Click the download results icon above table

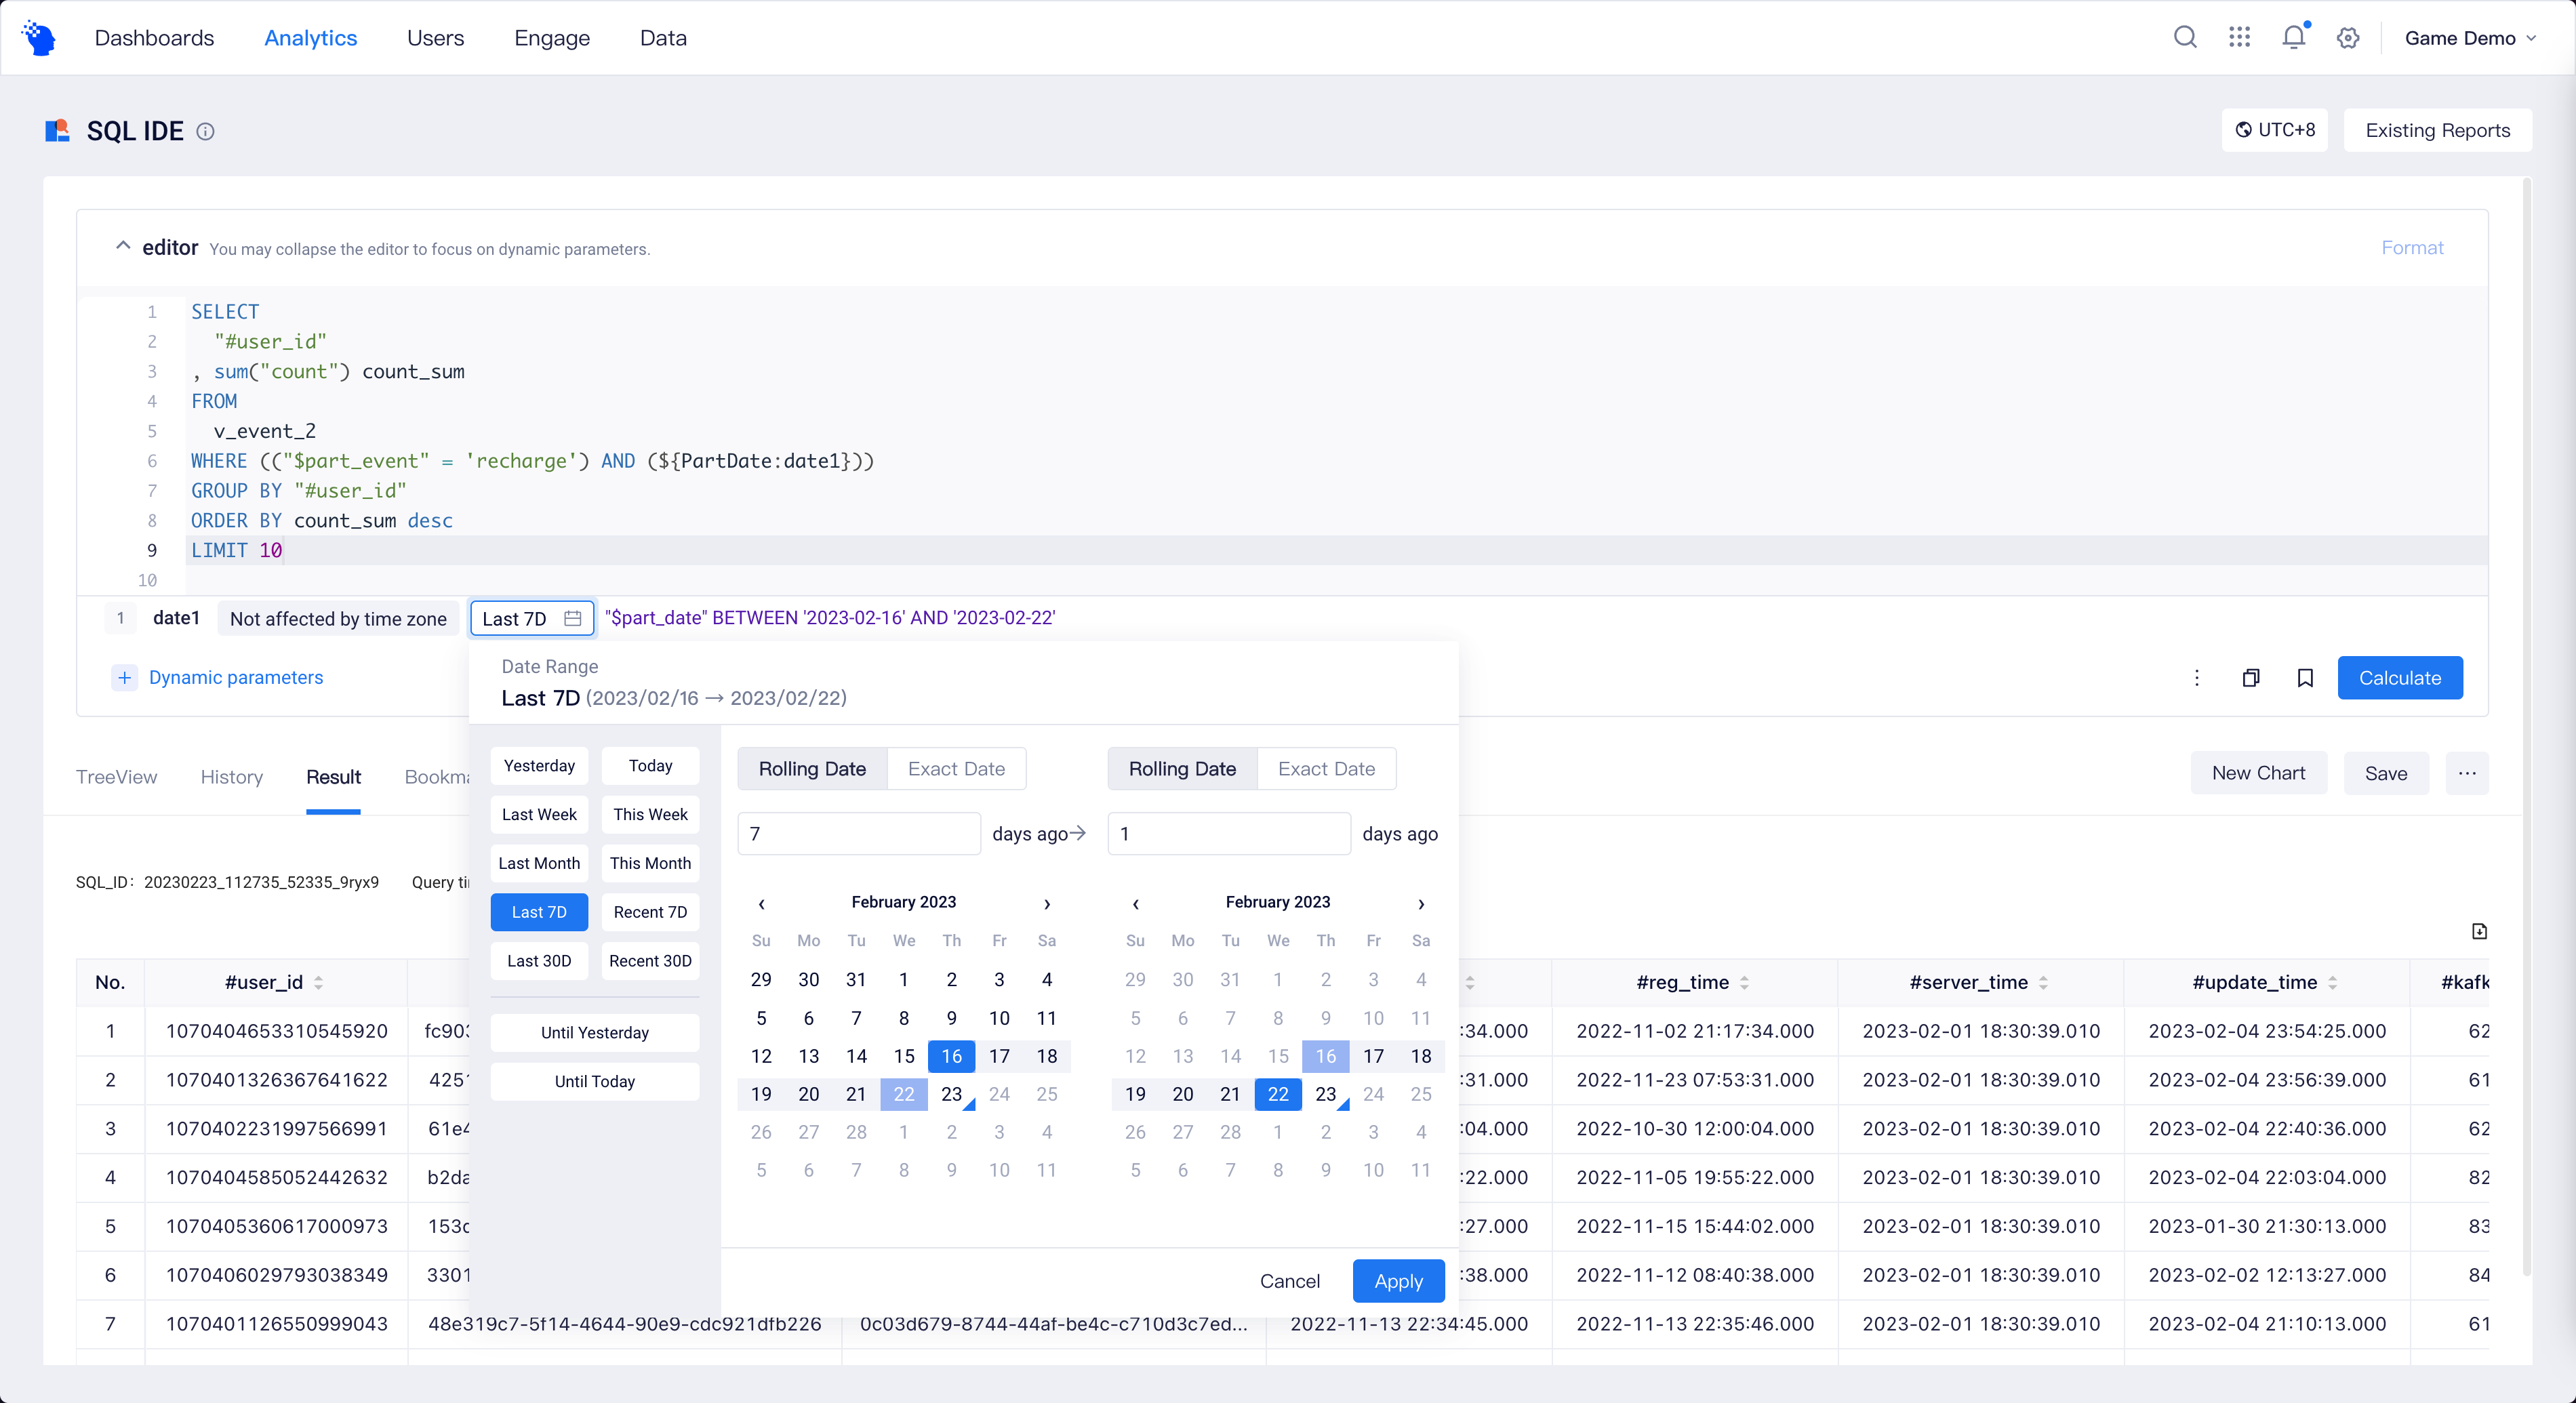point(2479,931)
